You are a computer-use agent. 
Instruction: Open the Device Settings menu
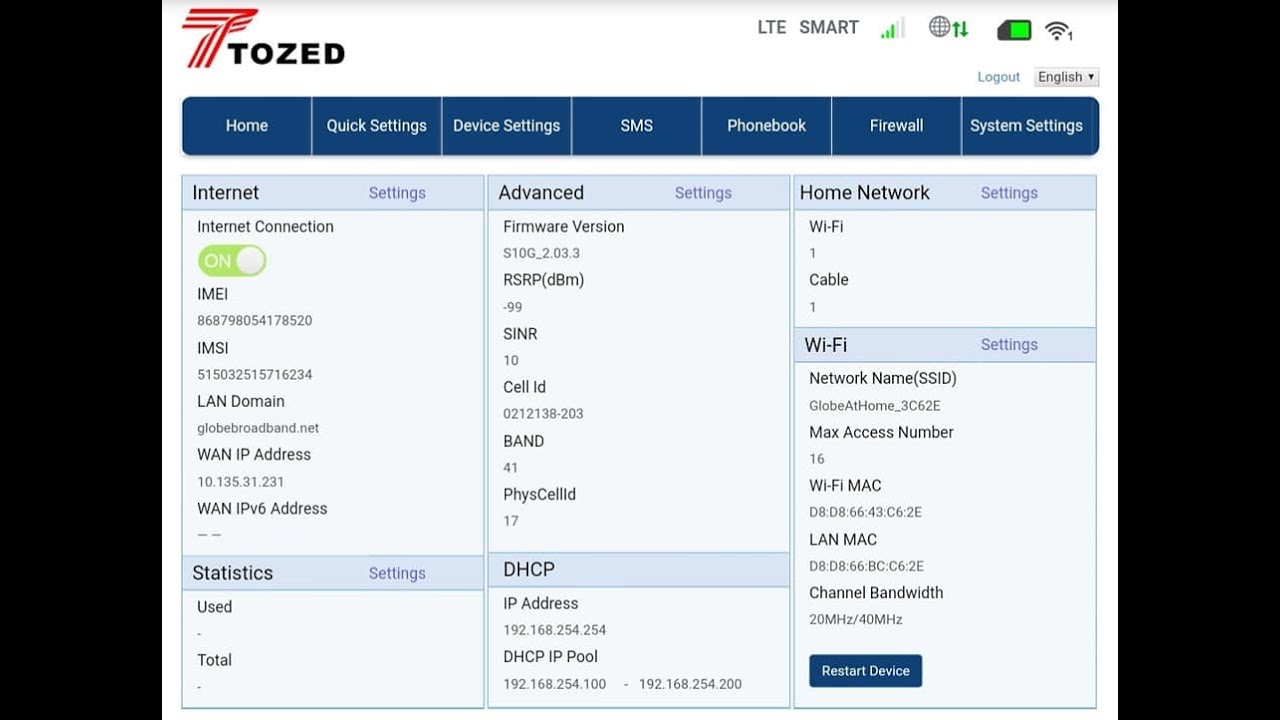coord(506,126)
